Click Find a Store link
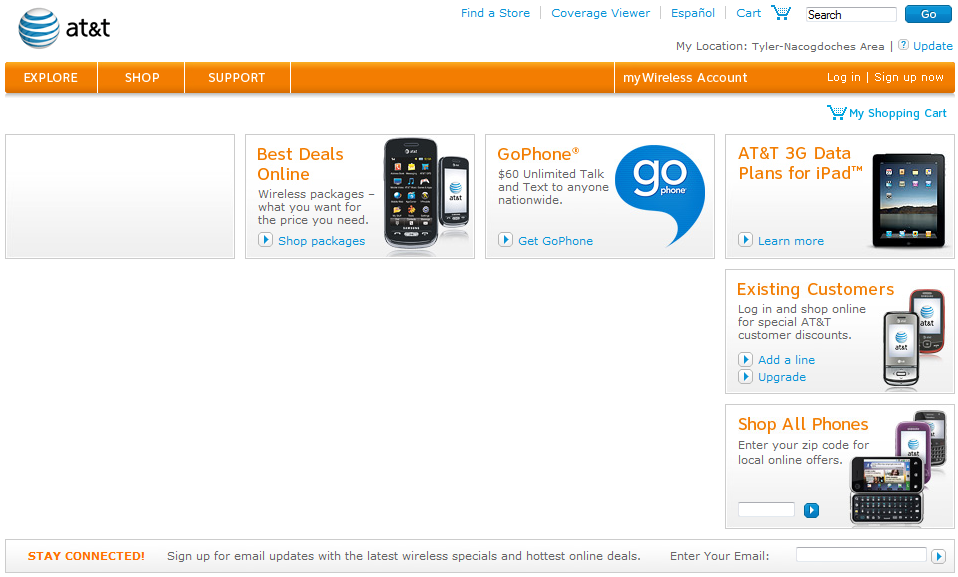 pos(495,13)
